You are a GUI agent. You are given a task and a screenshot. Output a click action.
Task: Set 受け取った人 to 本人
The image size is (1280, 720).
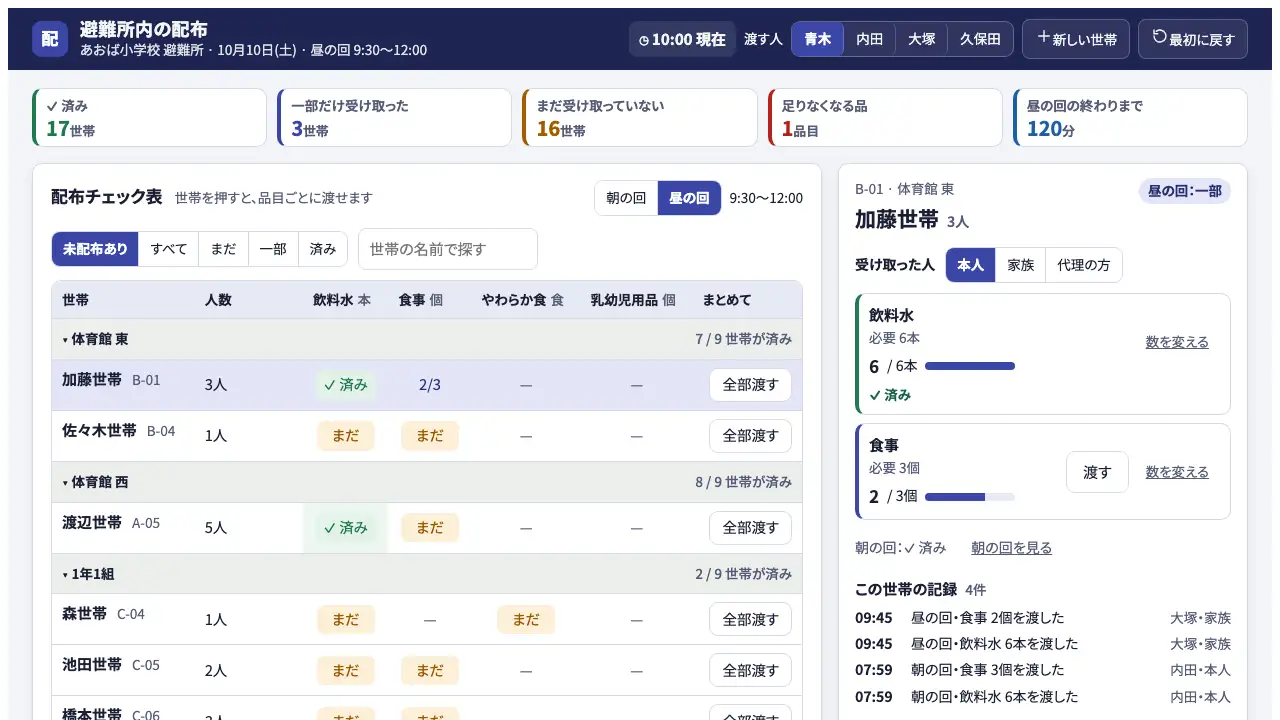(x=970, y=265)
